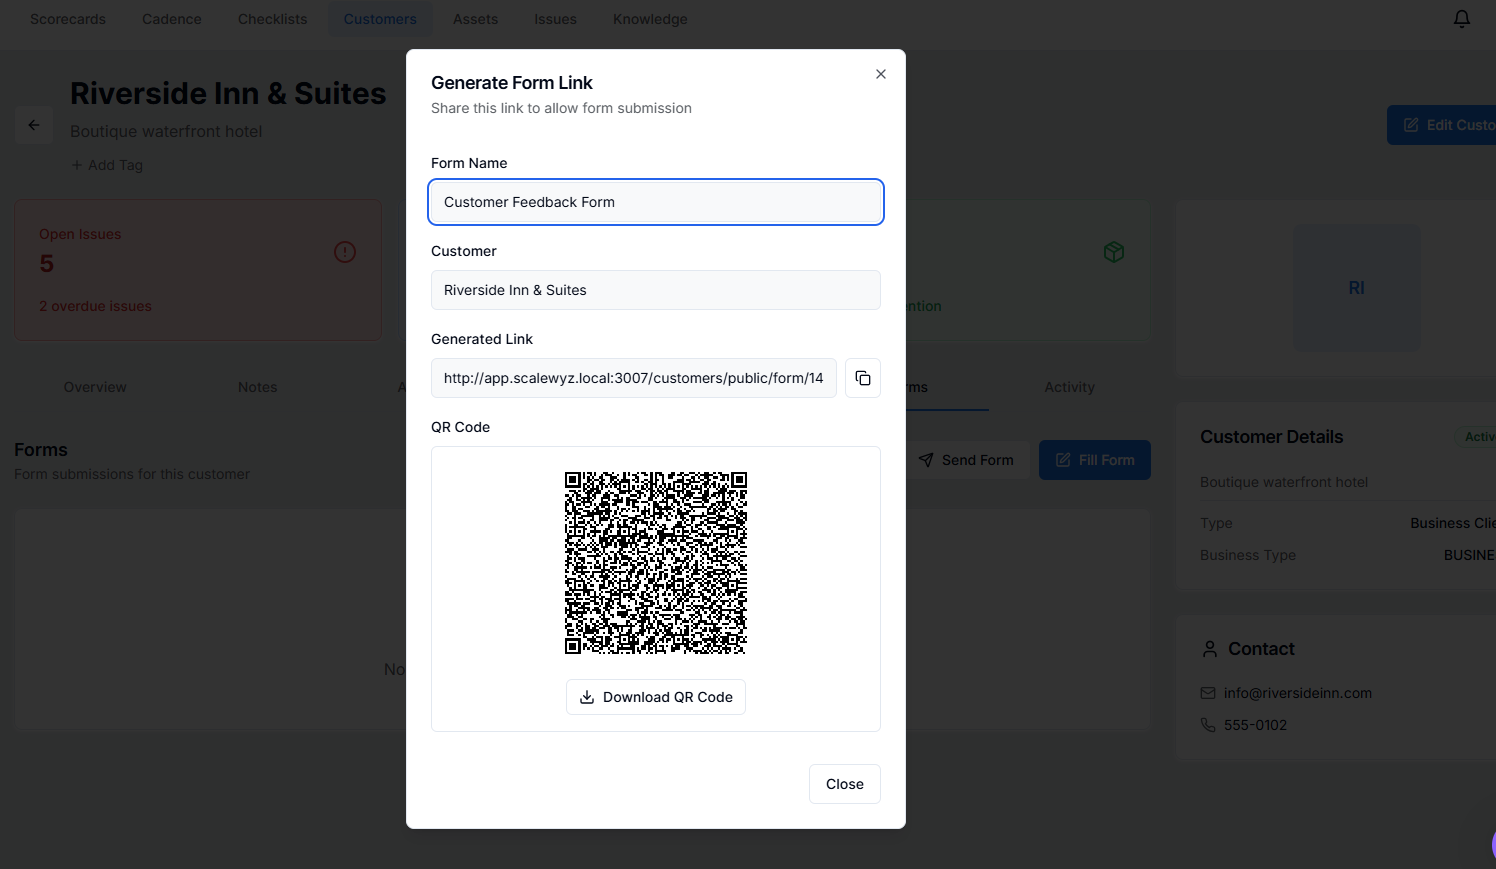Click the back arrow near Riverside Inn
Viewport: 1496px width, 869px height.
33,125
